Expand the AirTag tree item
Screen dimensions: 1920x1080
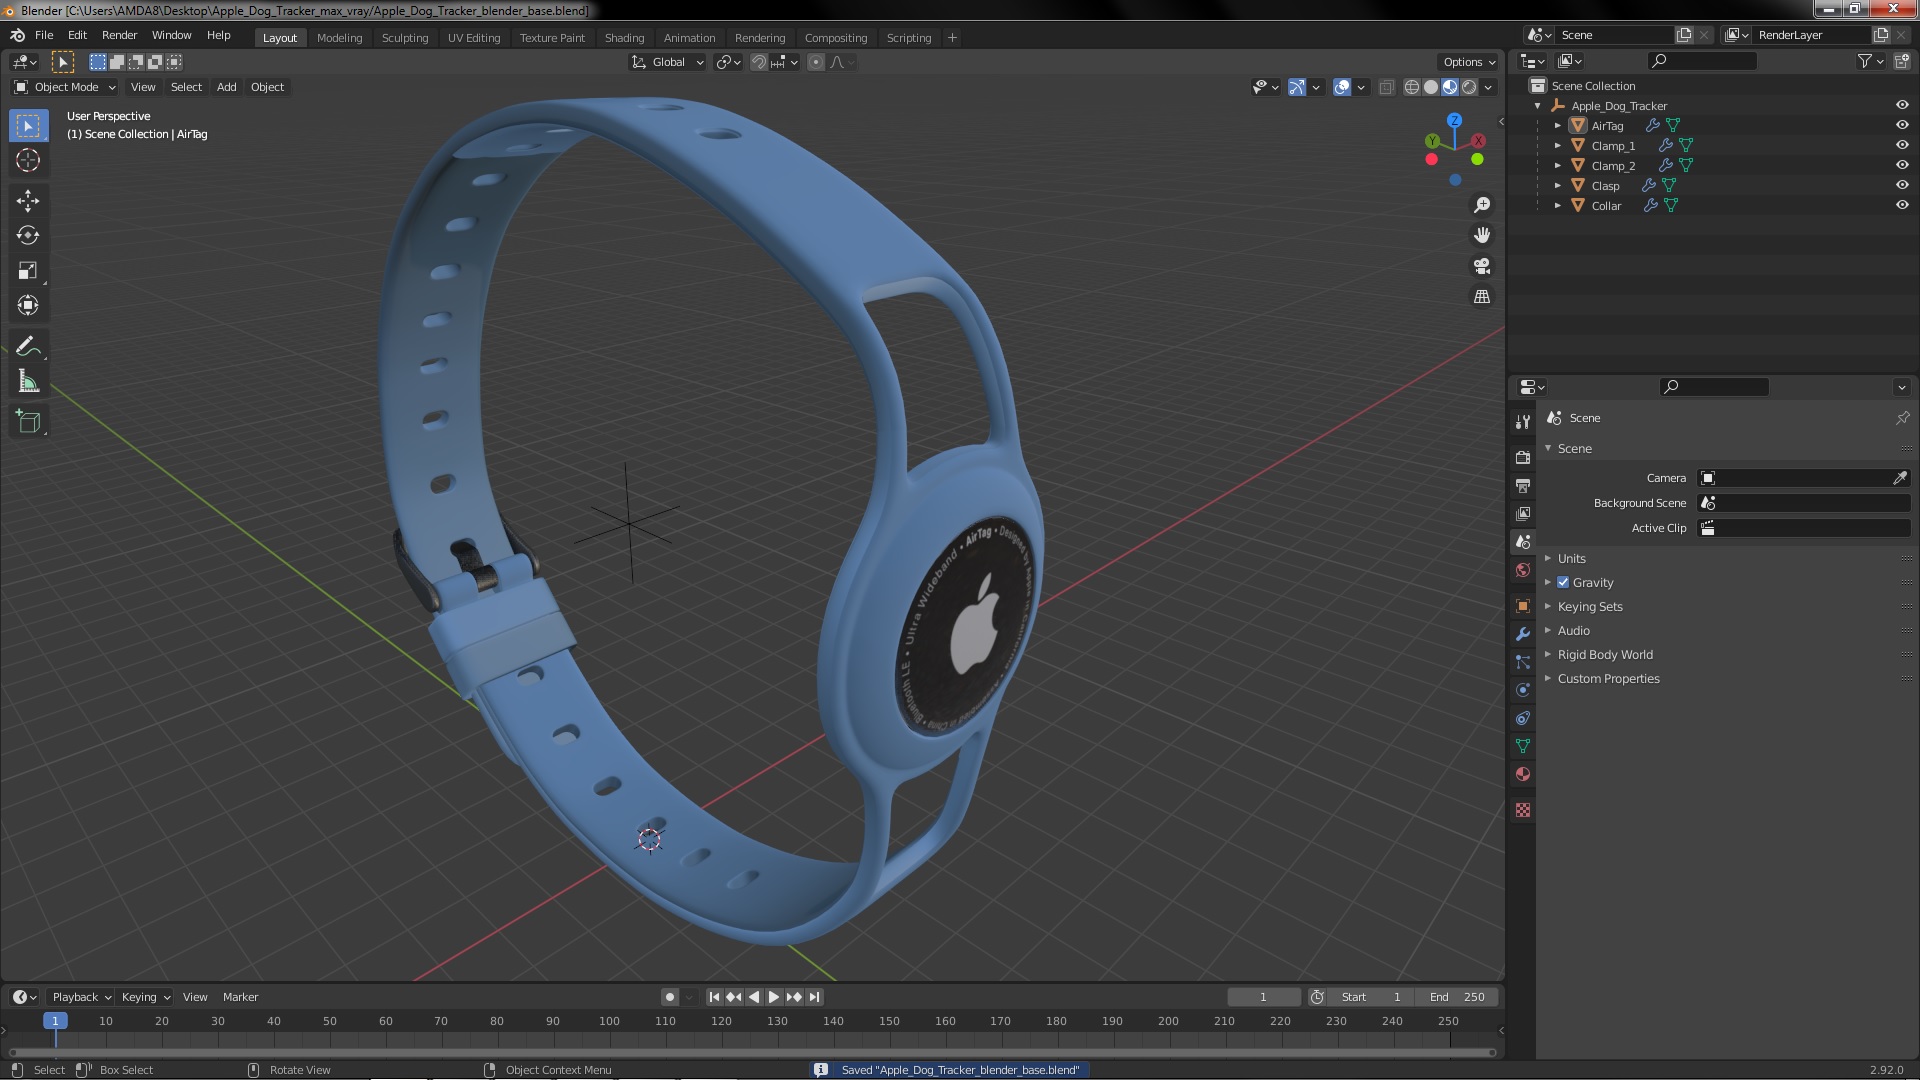tap(1558, 126)
